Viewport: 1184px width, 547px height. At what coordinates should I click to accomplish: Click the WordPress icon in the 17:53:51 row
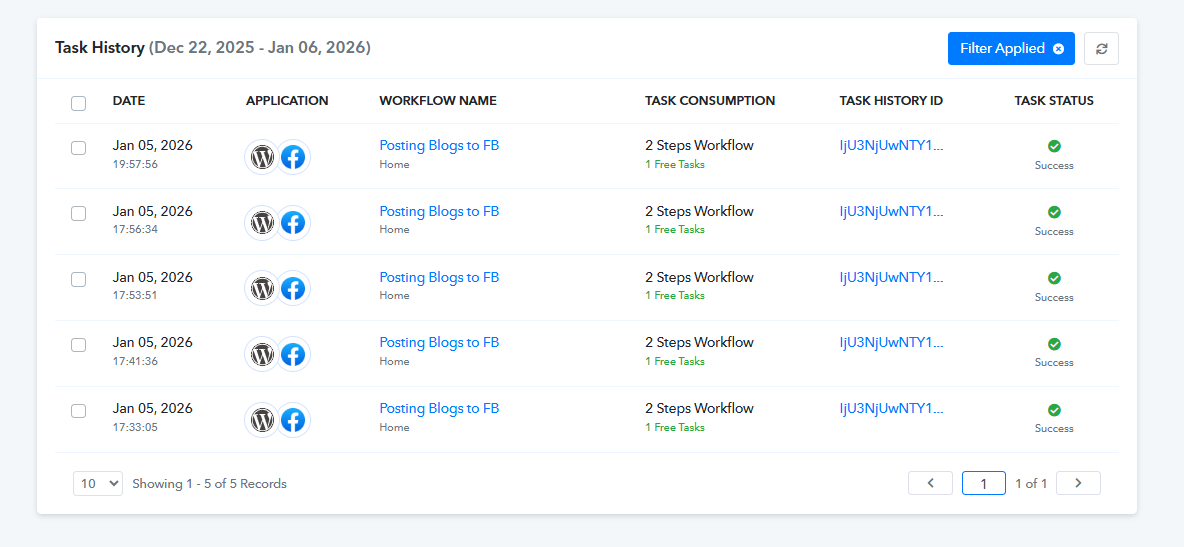pos(262,288)
